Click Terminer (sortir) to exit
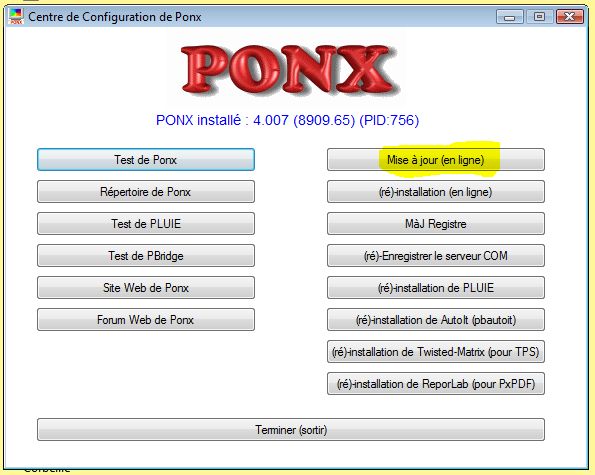This screenshot has height=475, width=595. [x=291, y=429]
